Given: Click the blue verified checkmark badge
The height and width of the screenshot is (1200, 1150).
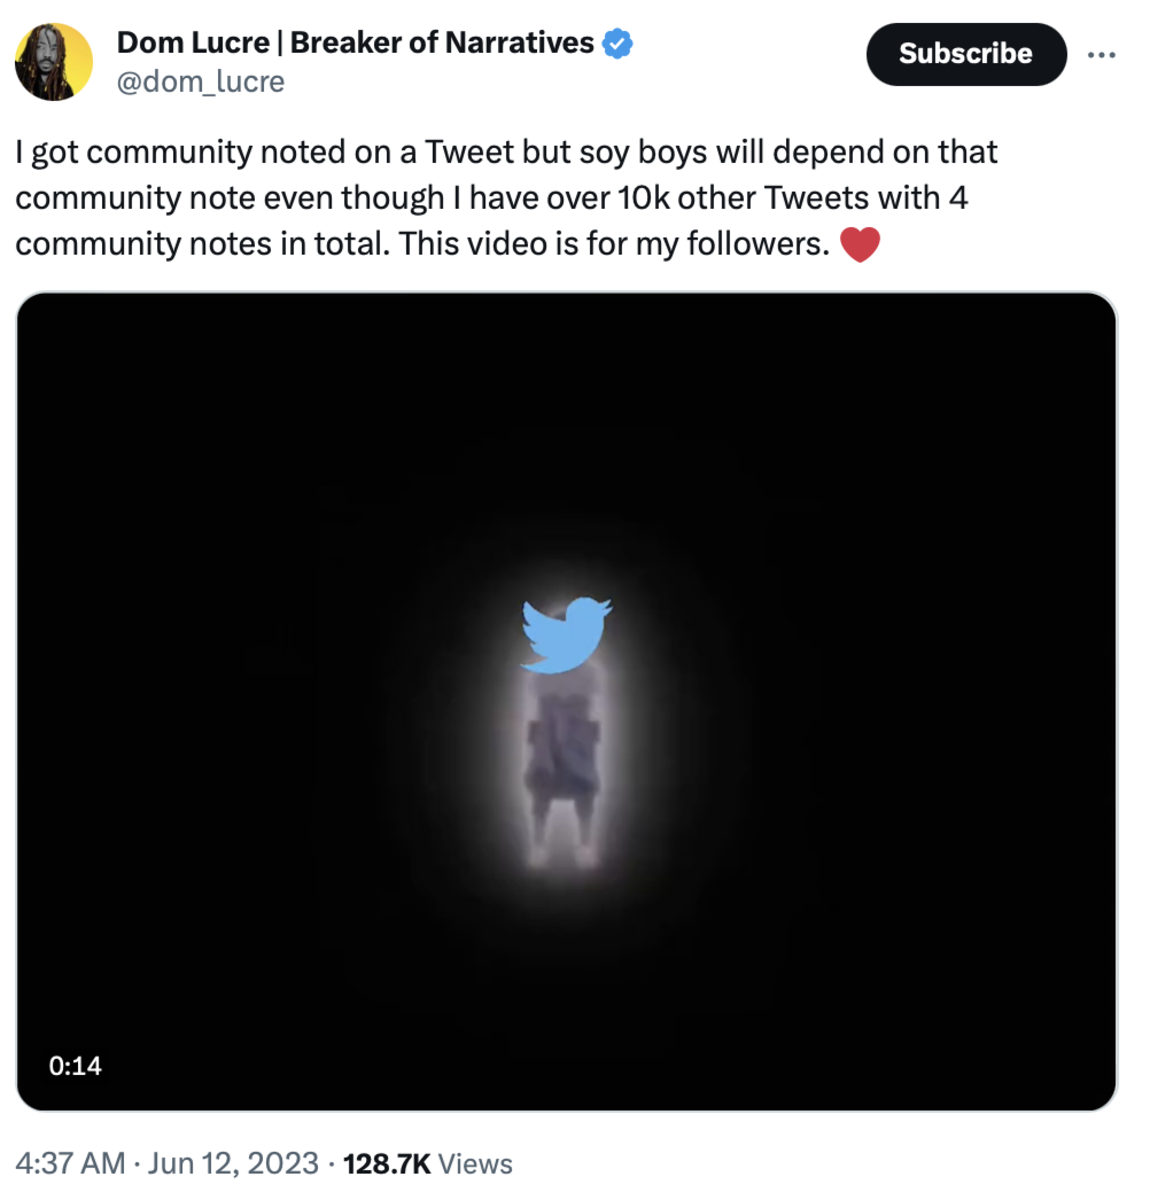Looking at the screenshot, I should (x=617, y=42).
